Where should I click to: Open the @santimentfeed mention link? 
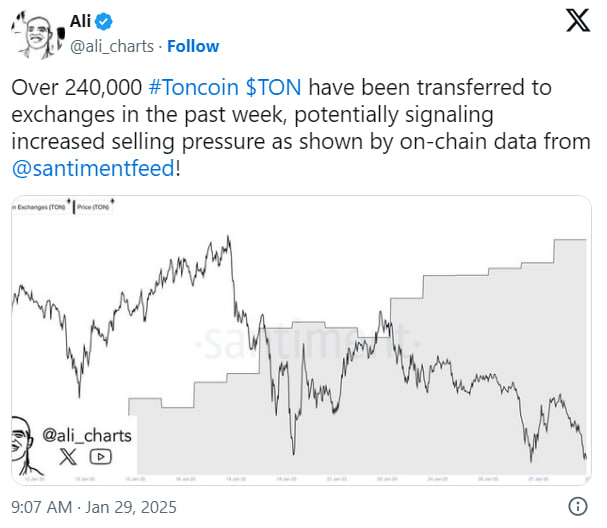93,169
